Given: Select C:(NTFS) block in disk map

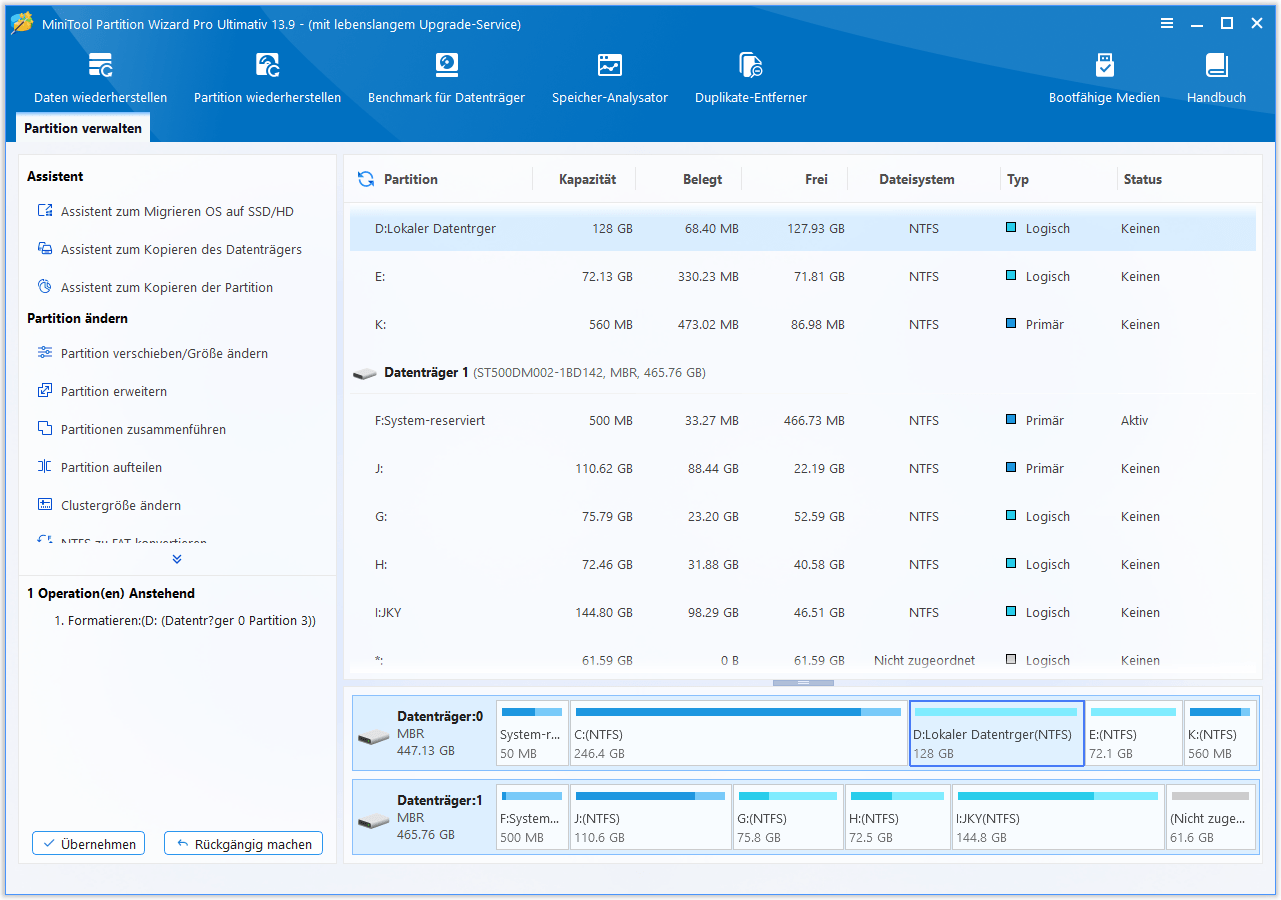Looking at the screenshot, I should (x=738, y=733).
